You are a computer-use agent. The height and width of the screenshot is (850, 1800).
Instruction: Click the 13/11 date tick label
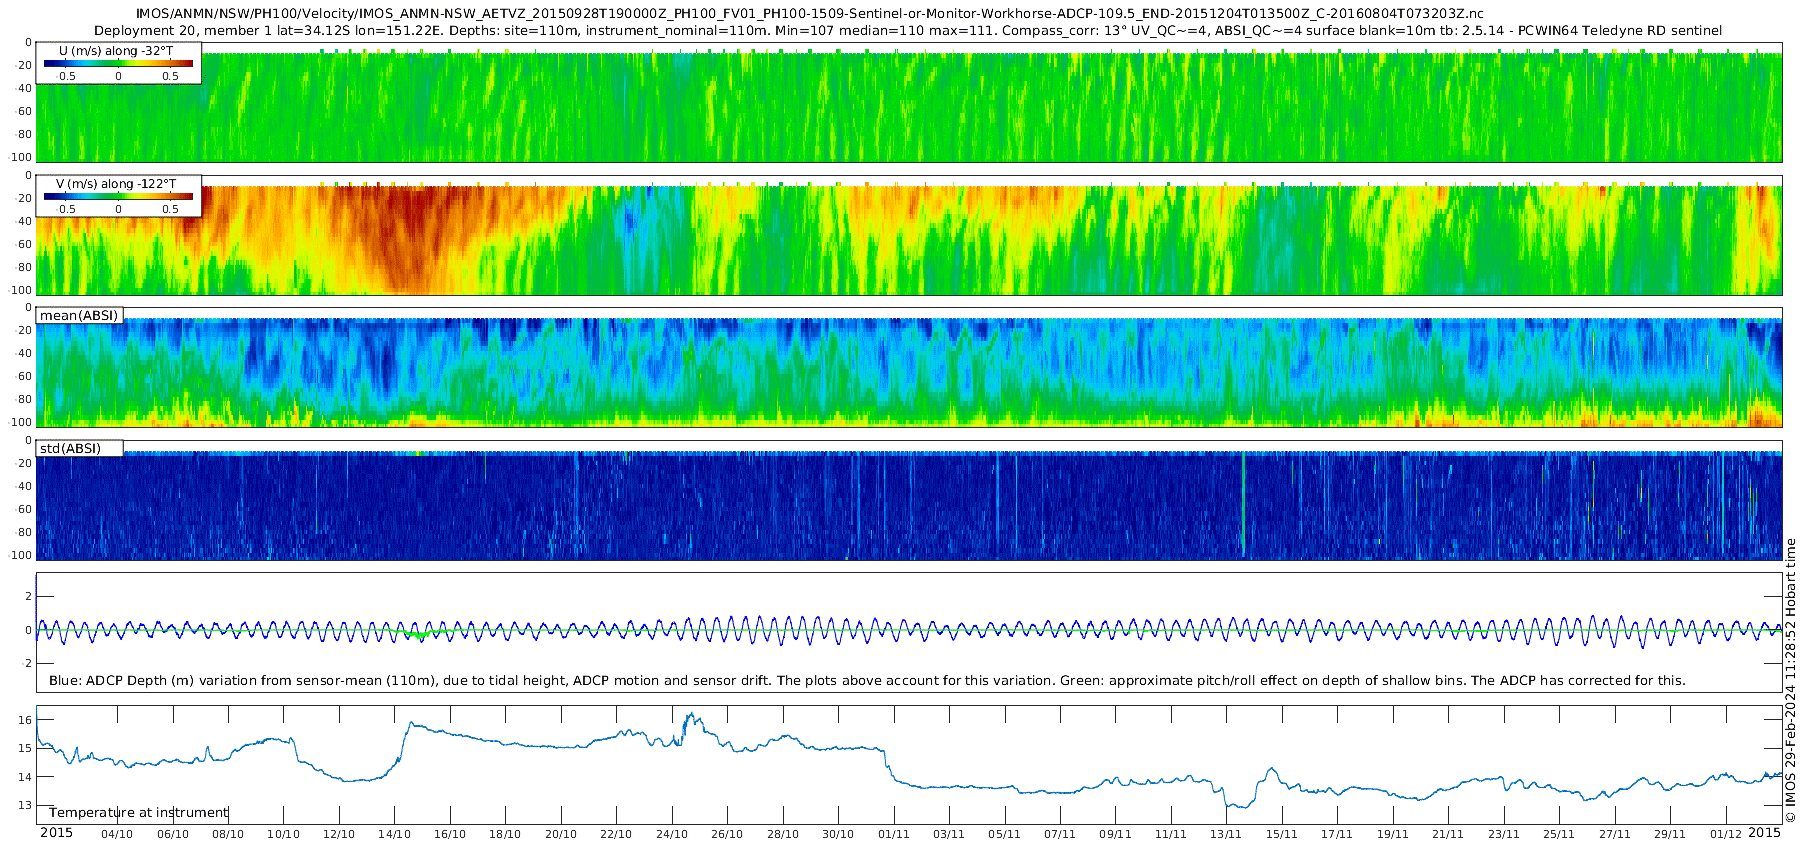tap(1225, 834)
